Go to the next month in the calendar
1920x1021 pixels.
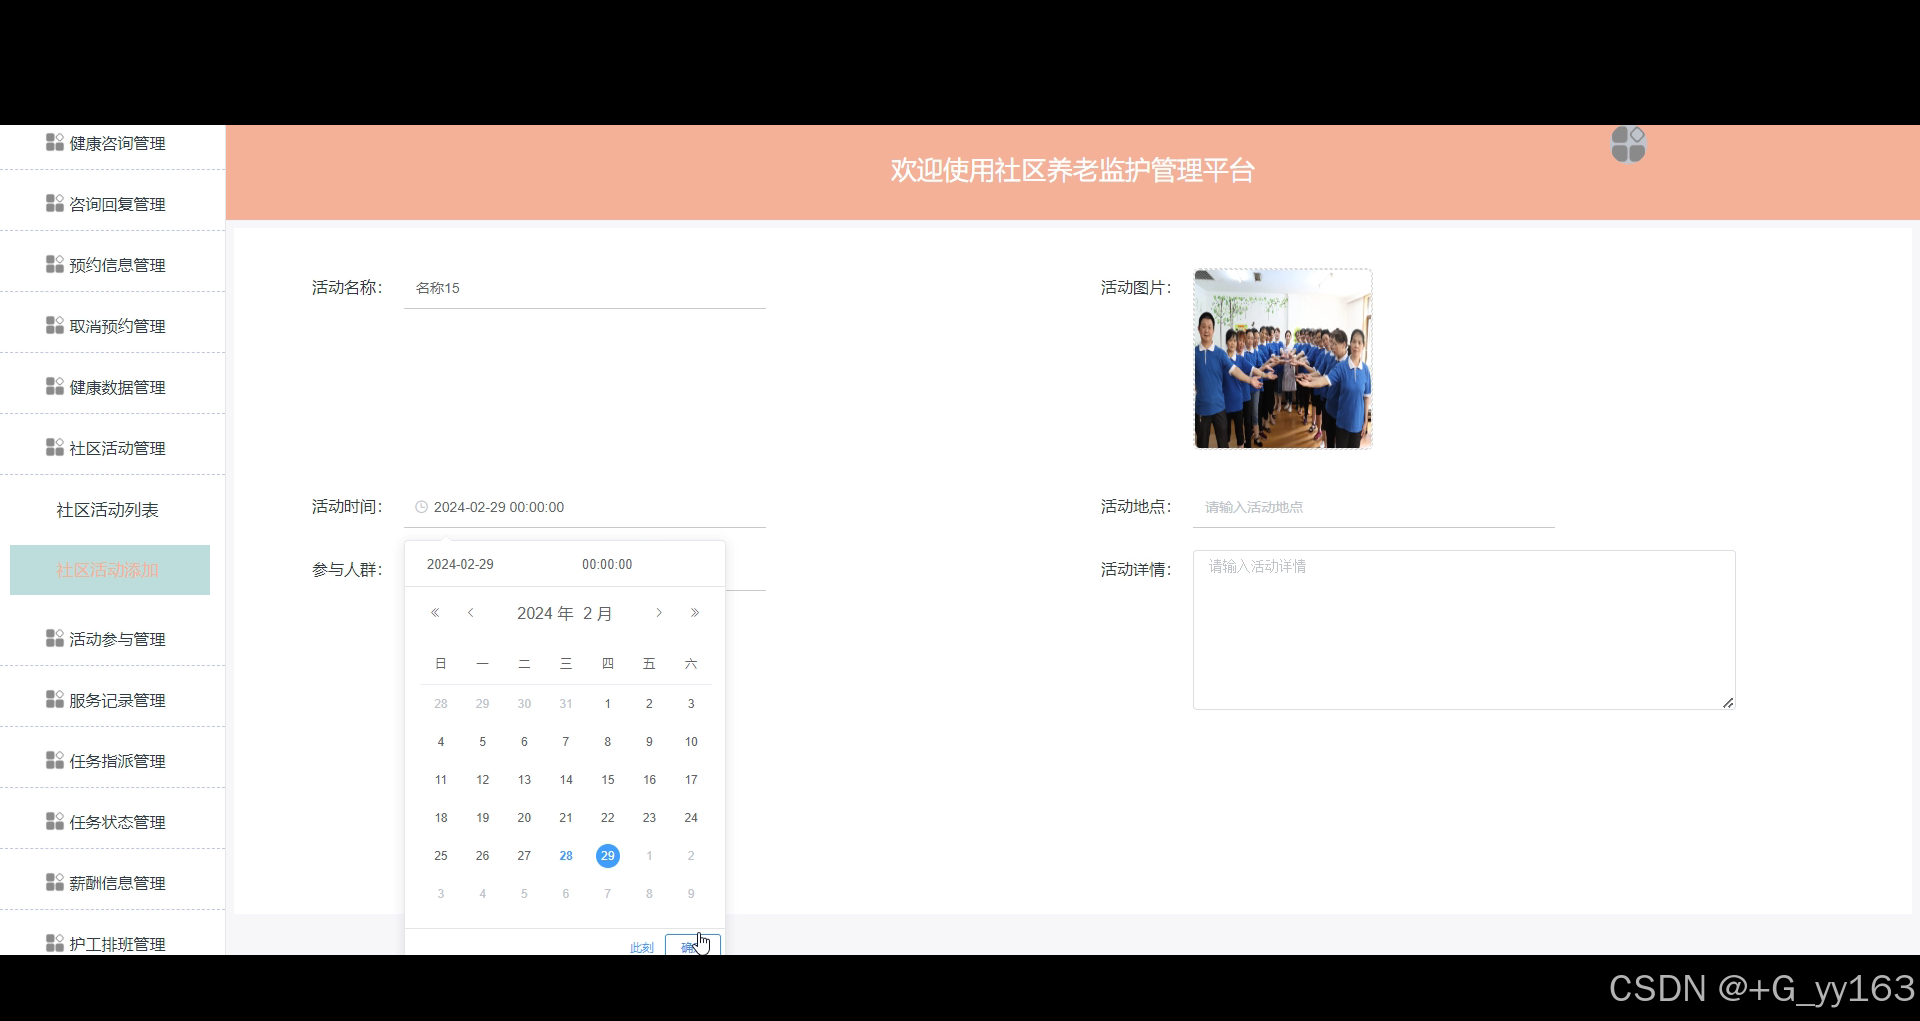pos(659,613)
